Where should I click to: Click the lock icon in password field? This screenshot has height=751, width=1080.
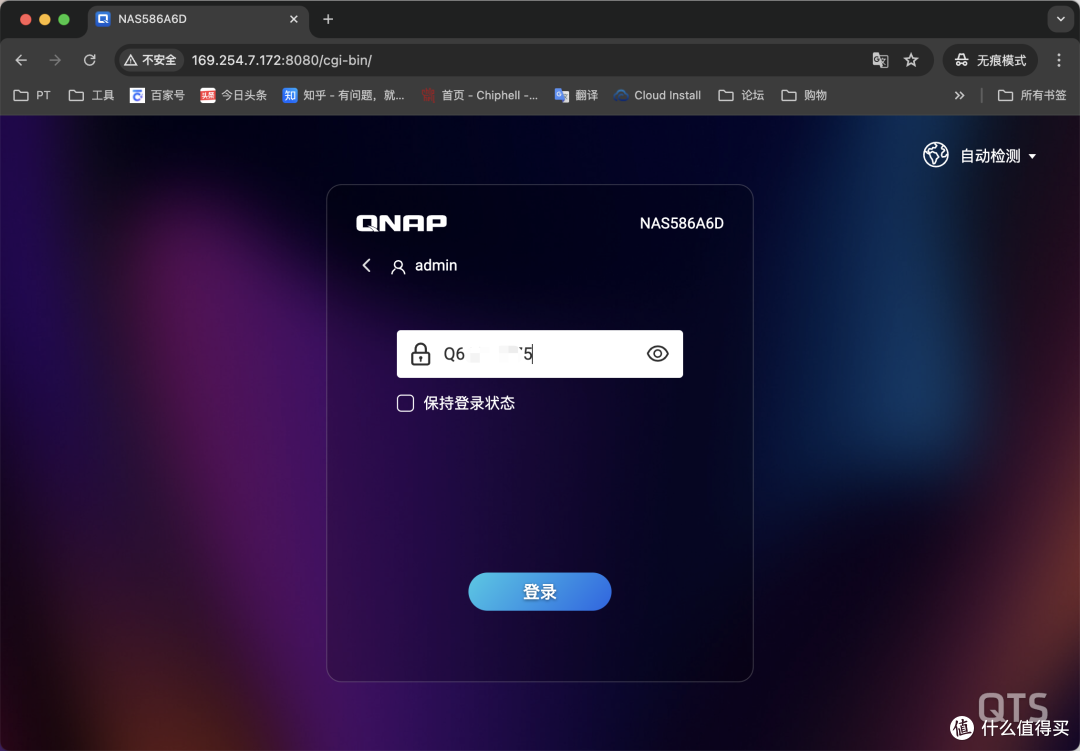[420, 354]
